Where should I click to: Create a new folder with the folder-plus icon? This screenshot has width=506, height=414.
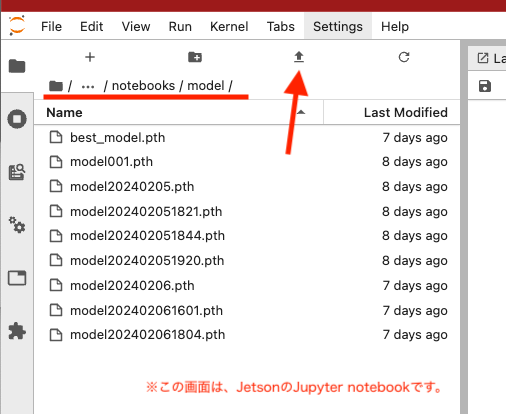195,57
